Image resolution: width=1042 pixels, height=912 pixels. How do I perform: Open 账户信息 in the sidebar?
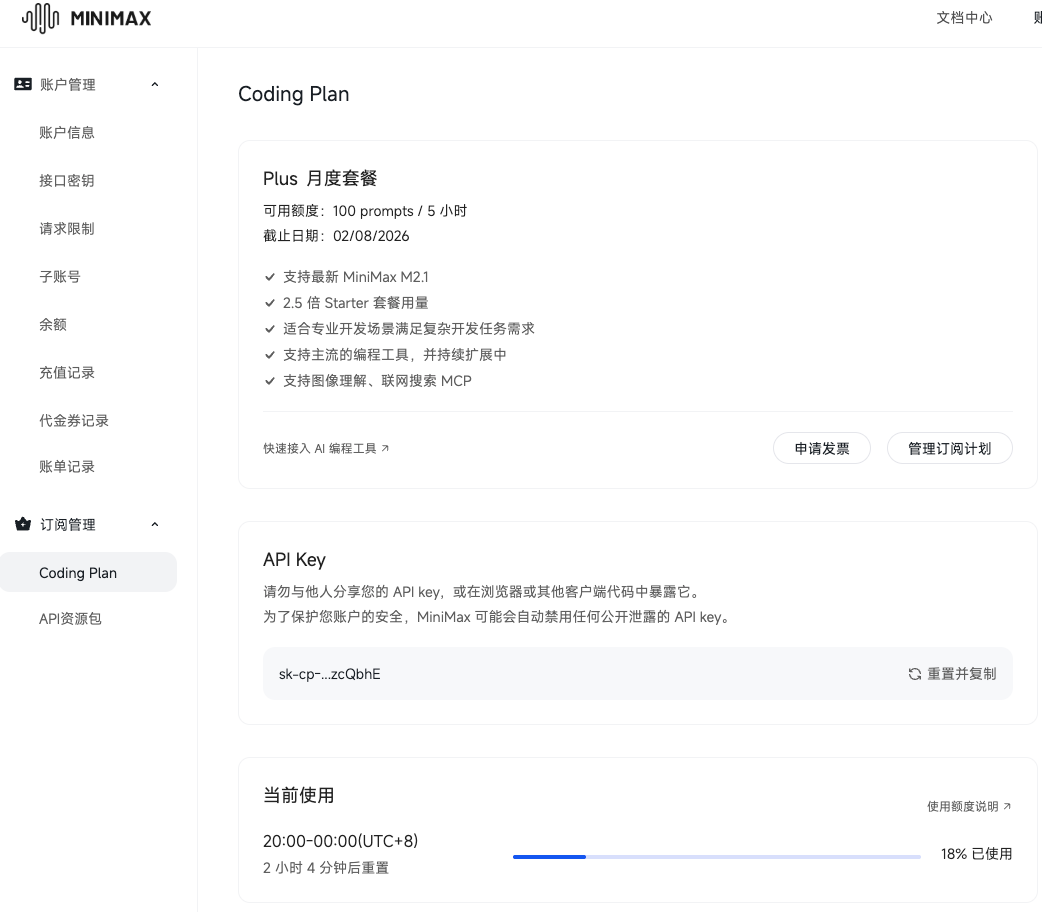(67, 133)
